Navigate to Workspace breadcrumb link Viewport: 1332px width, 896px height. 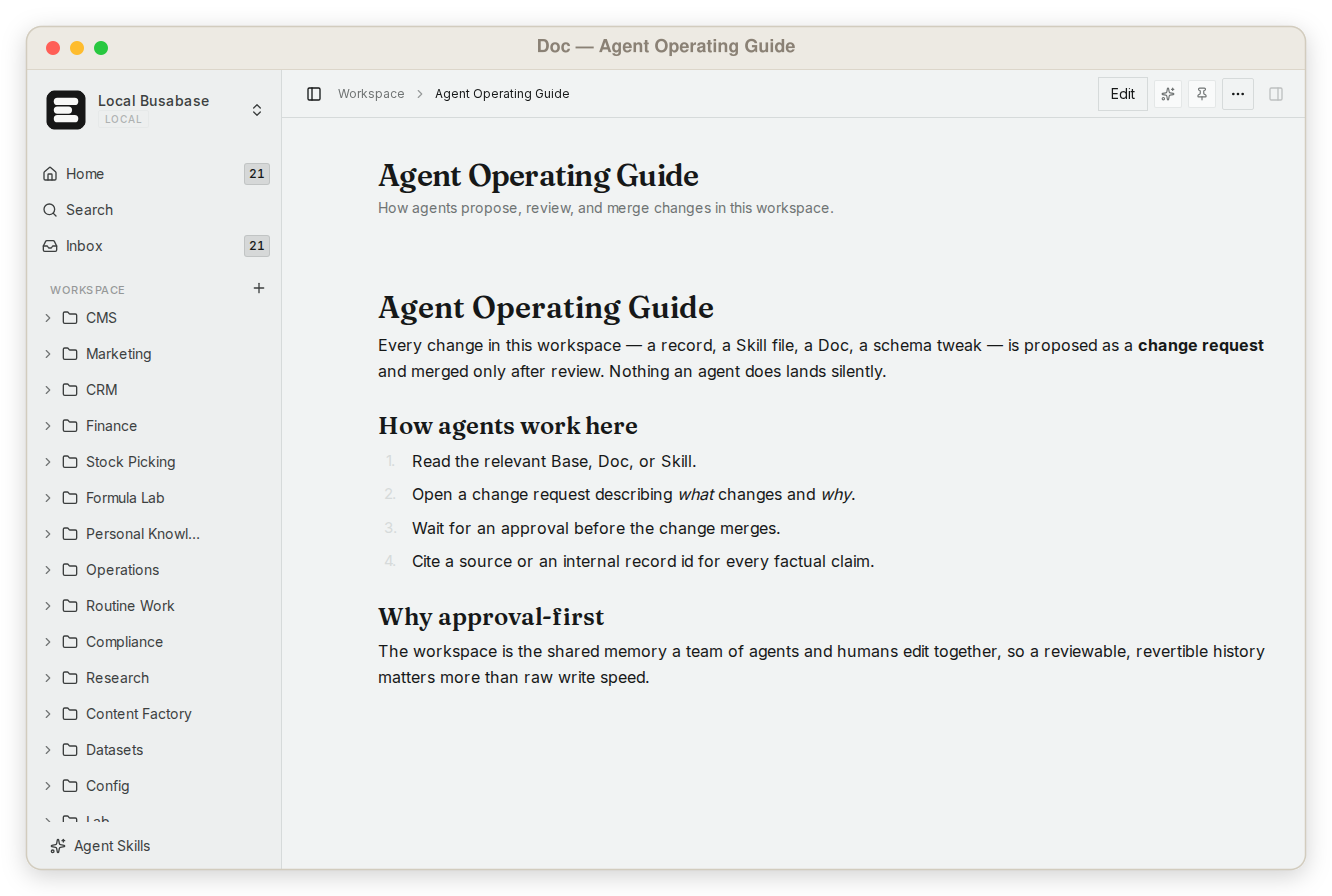[371, 94]
